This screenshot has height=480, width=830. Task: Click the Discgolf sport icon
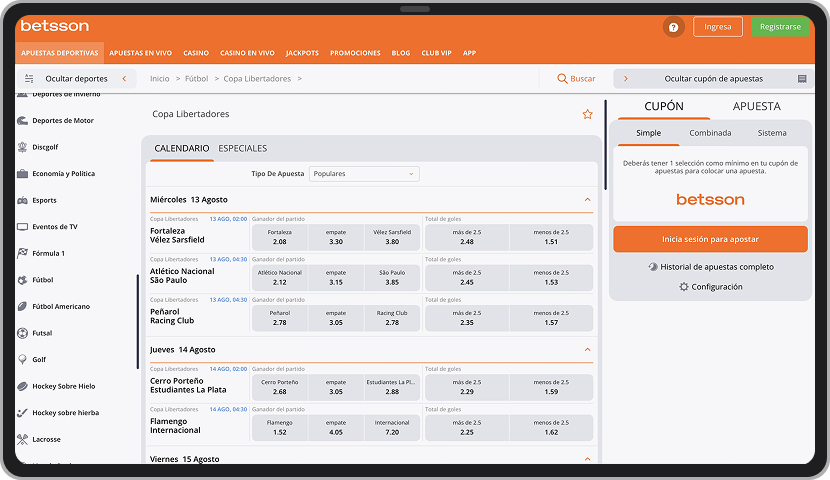[x=22, y=147]
